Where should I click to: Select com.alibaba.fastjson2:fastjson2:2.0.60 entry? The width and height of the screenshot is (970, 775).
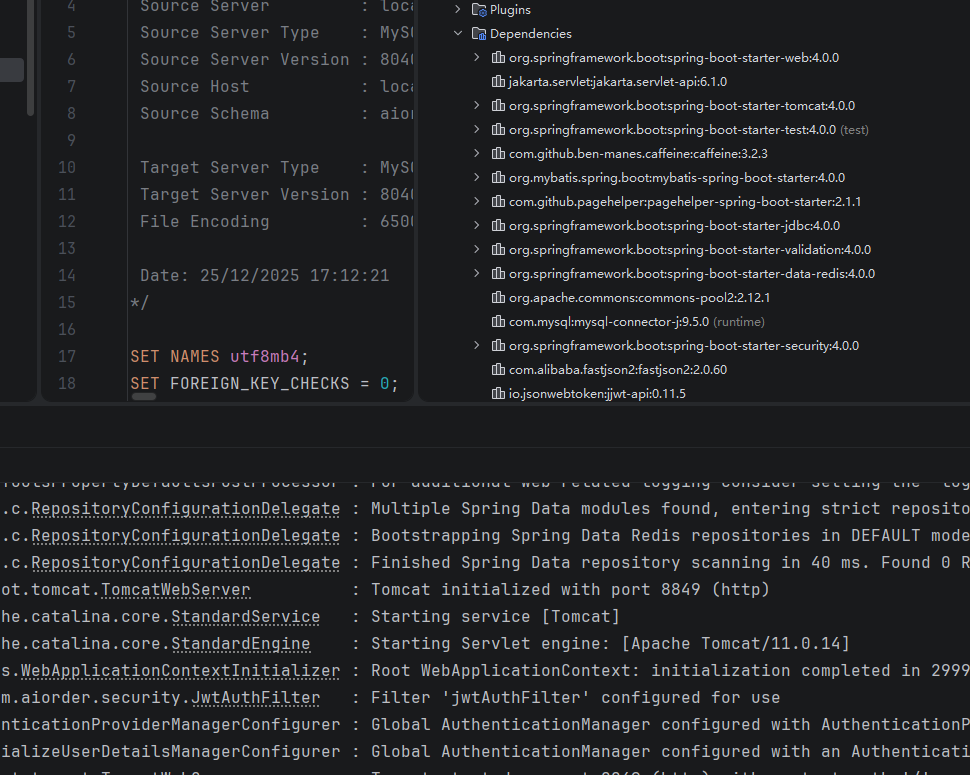click(617, 370)
